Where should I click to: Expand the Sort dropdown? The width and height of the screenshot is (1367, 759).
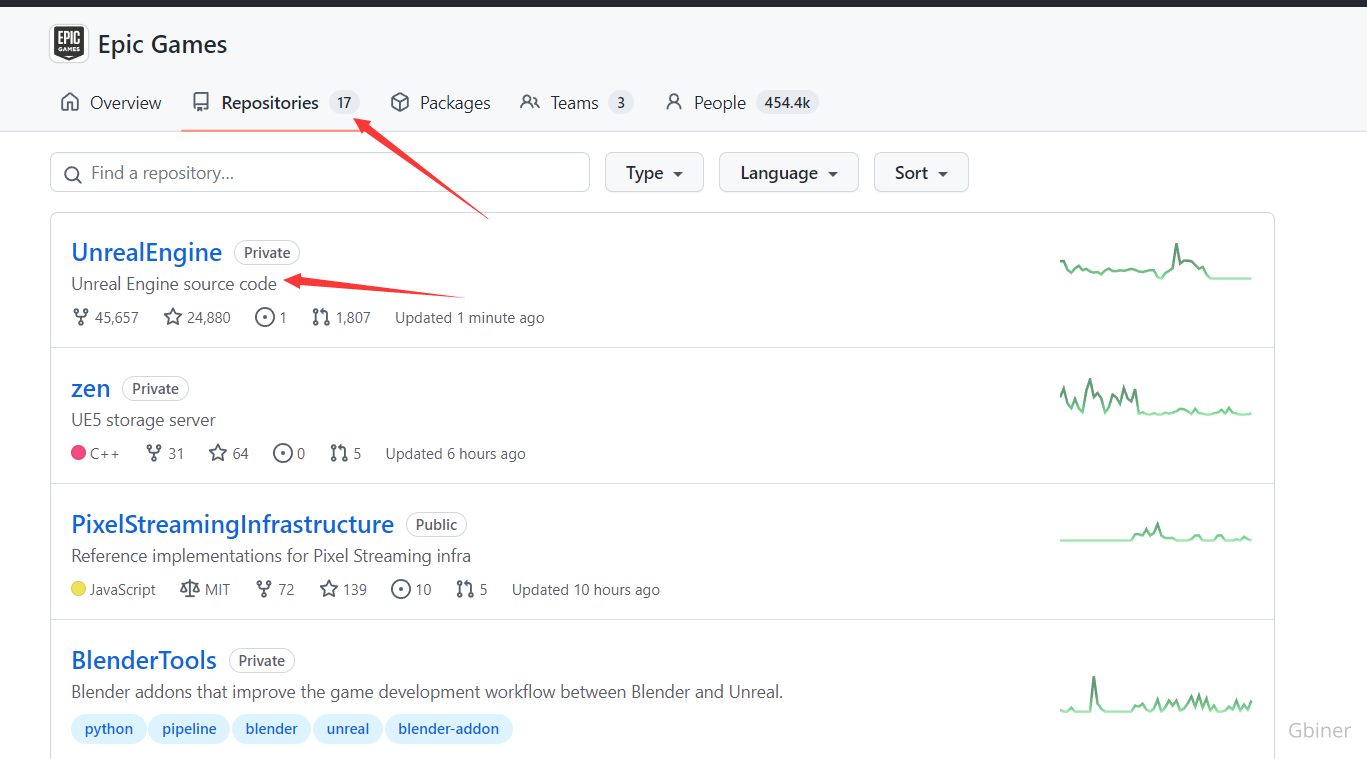tap(920, 173)
